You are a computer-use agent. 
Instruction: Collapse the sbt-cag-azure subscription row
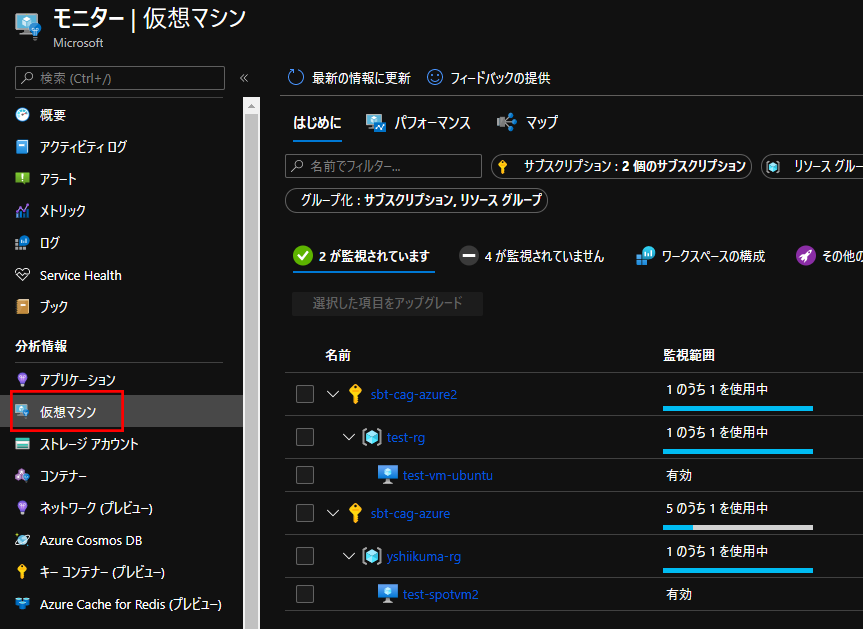(332, 513)
